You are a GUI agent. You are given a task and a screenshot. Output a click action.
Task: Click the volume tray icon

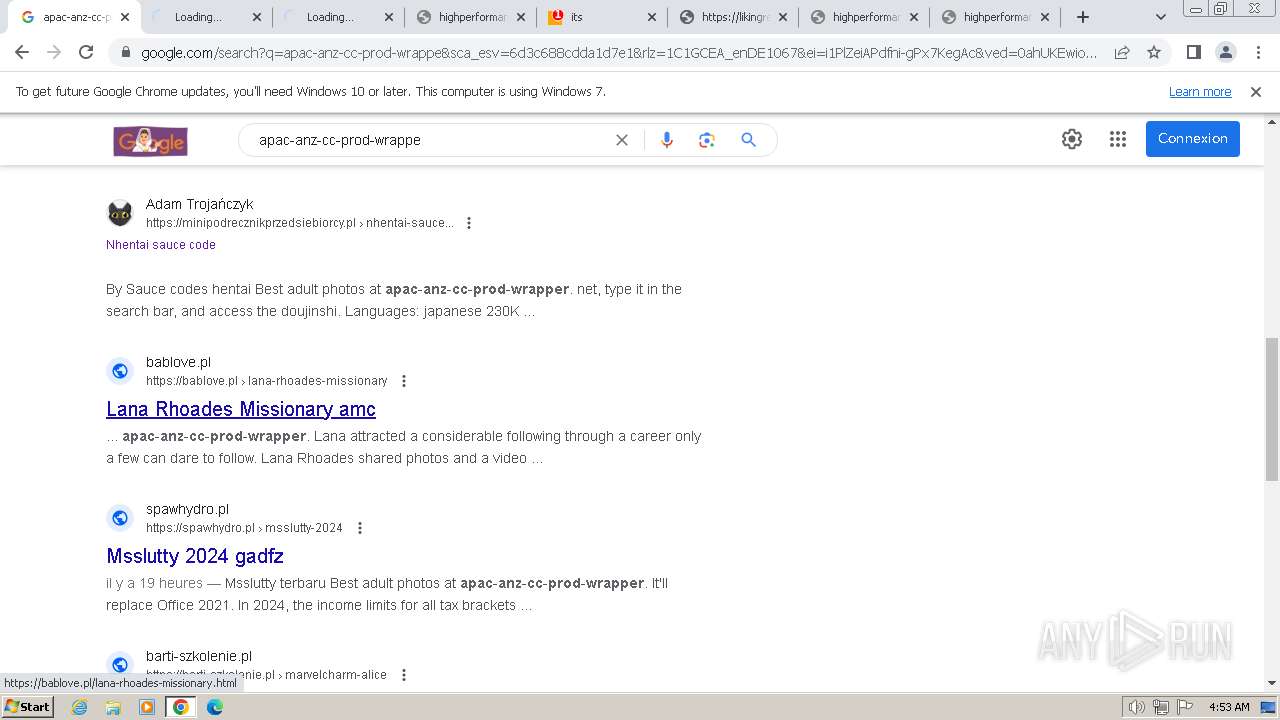pyautogui.click(x=1137, y=707)
